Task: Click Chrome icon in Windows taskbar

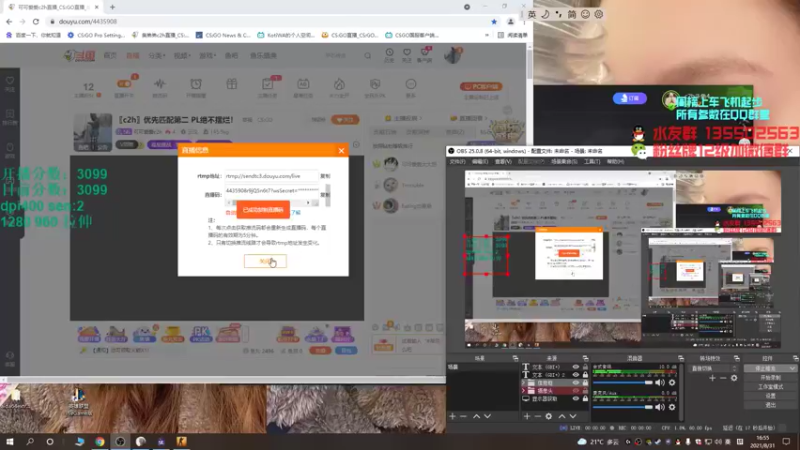Action: 99,441
